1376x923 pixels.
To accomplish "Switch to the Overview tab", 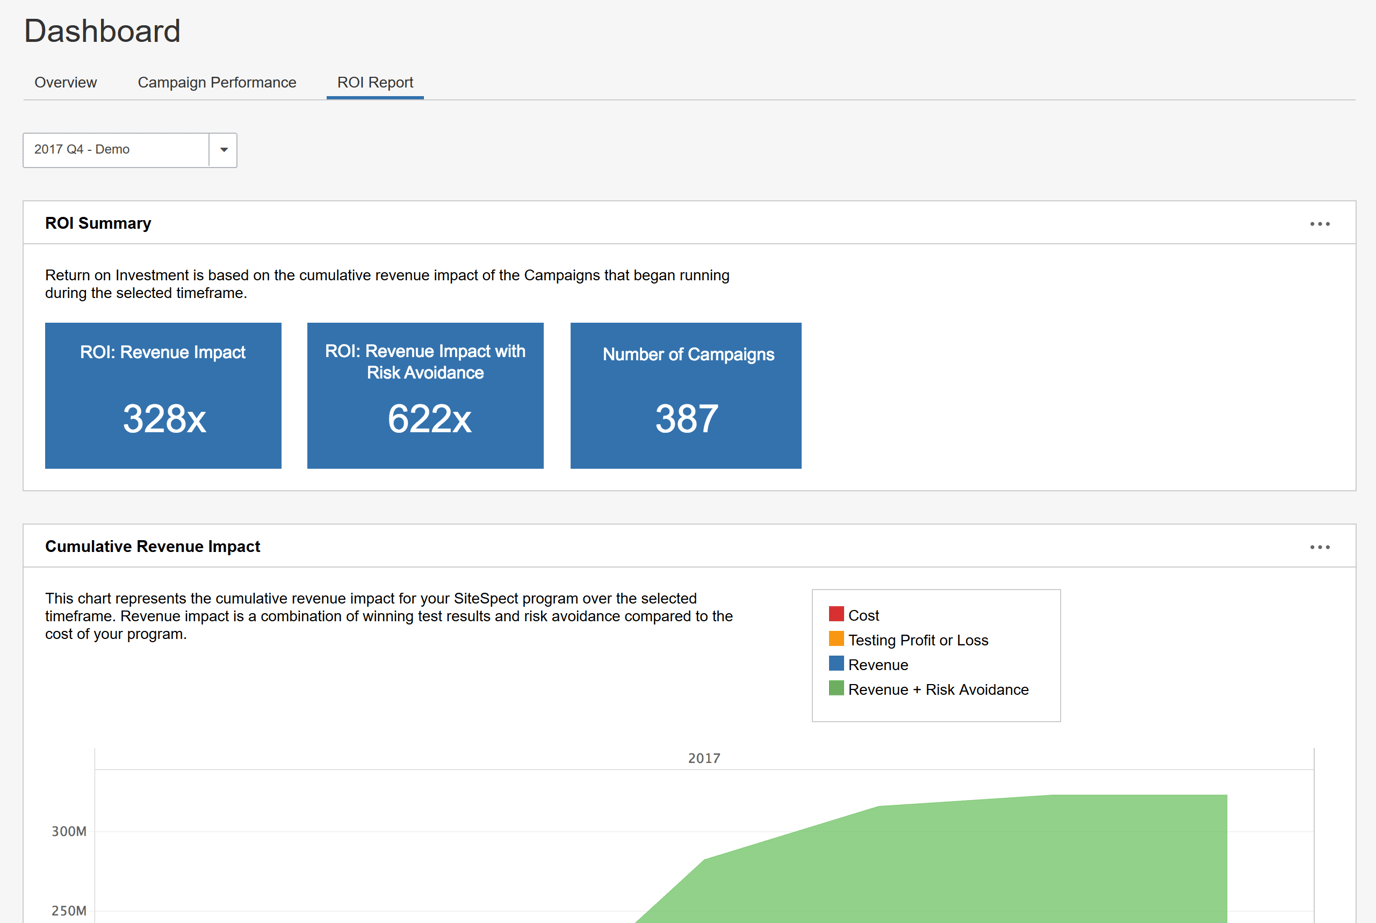I will point(66,83).
